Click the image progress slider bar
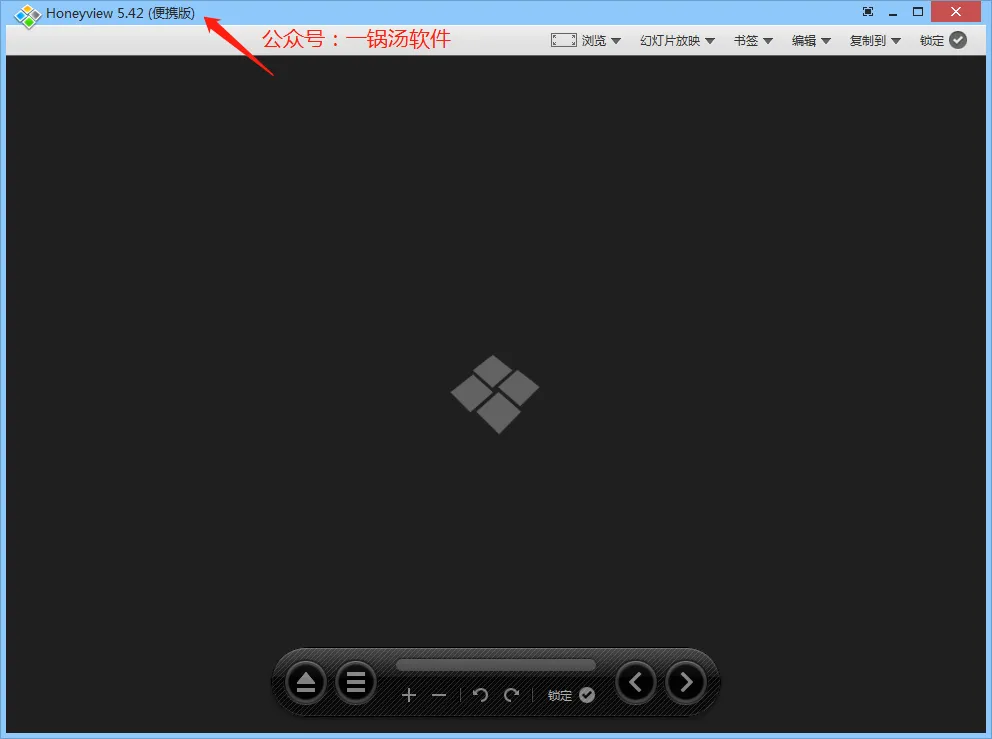Image resolution: width=992 pixels, height=739 pixels. (496, 665)
